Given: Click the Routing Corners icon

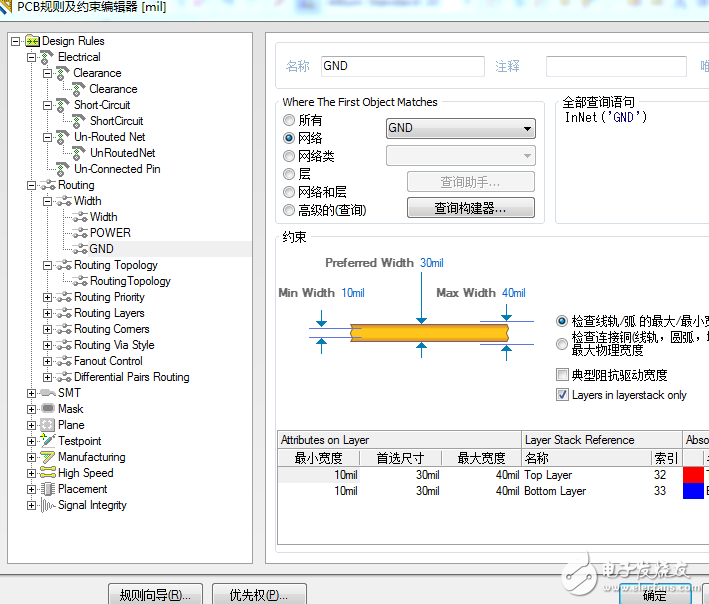Looking at the screenshot, I should [64, 330].
